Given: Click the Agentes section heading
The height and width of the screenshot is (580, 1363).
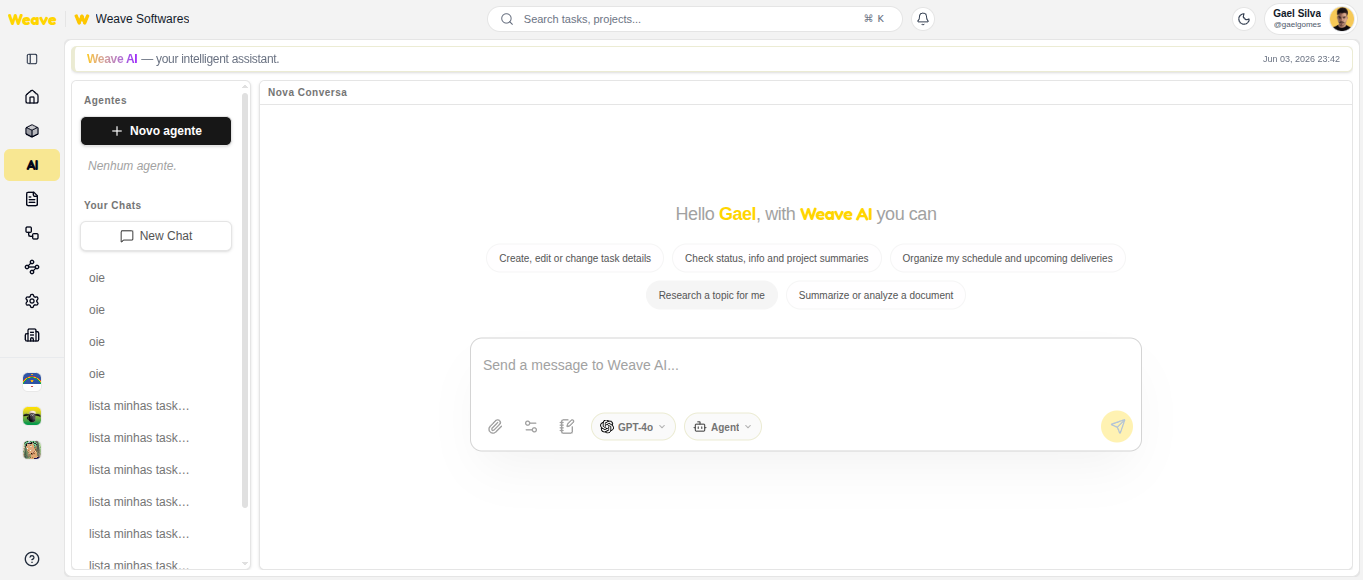Looking at the screenshot, I should click(x=105, y=100).
